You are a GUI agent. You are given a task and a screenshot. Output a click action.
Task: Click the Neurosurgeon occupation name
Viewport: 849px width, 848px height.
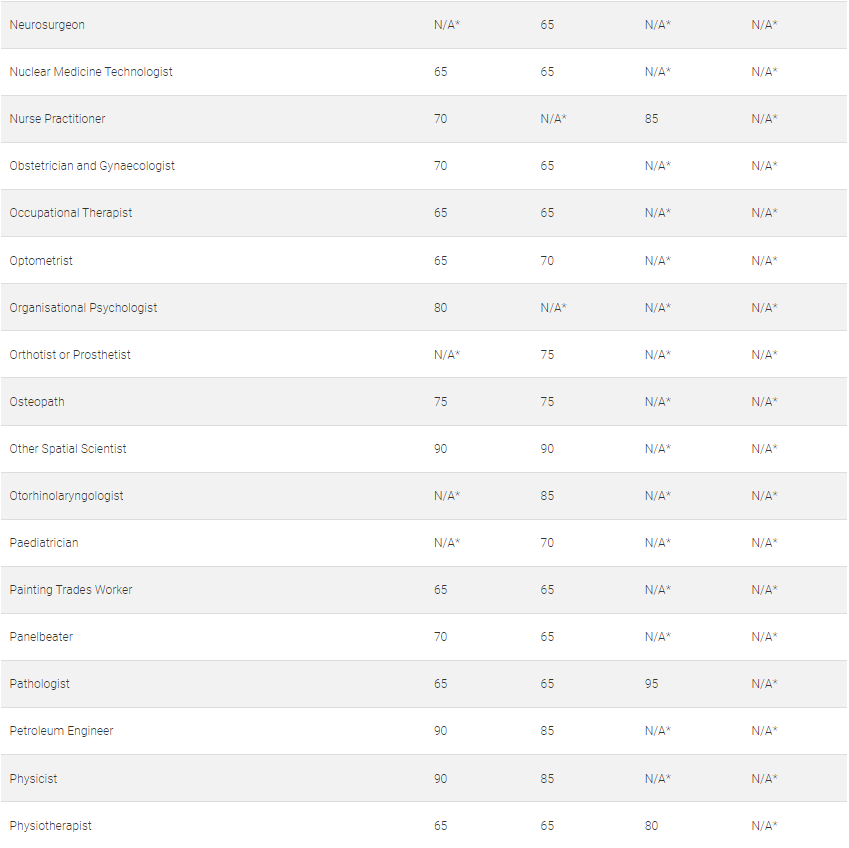pos(47,25)
